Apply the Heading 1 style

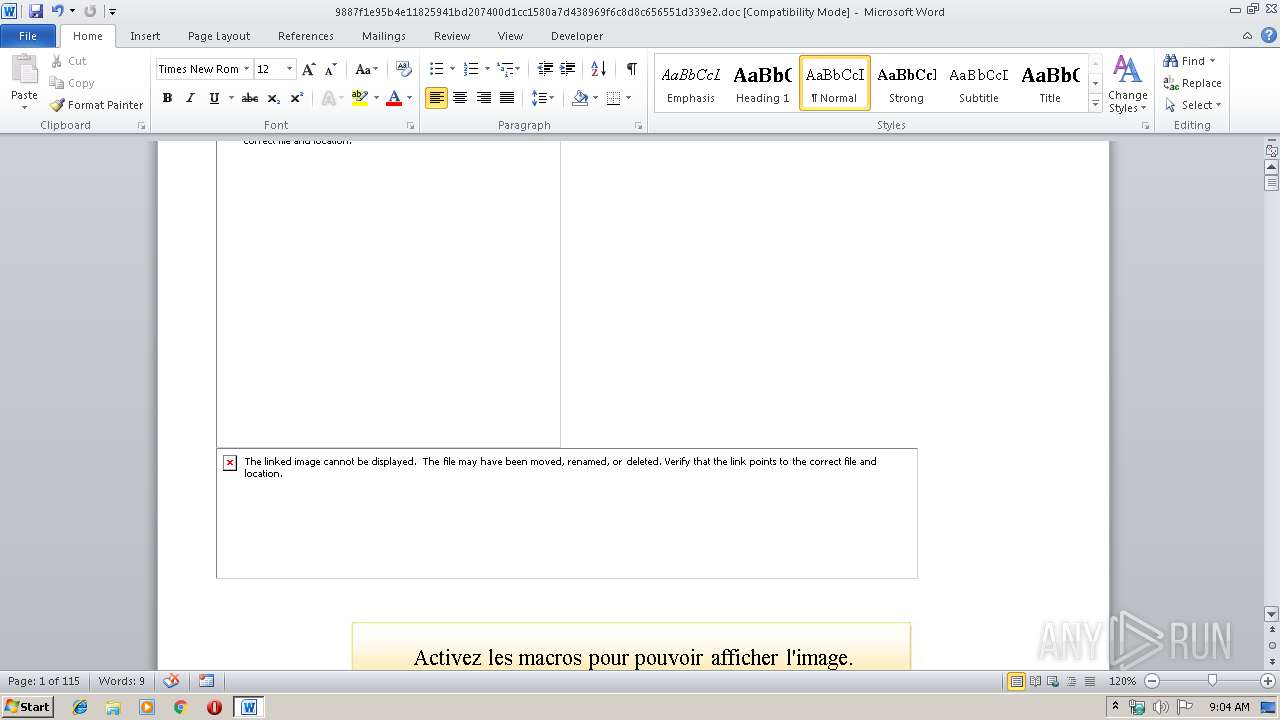click(763, 83)
